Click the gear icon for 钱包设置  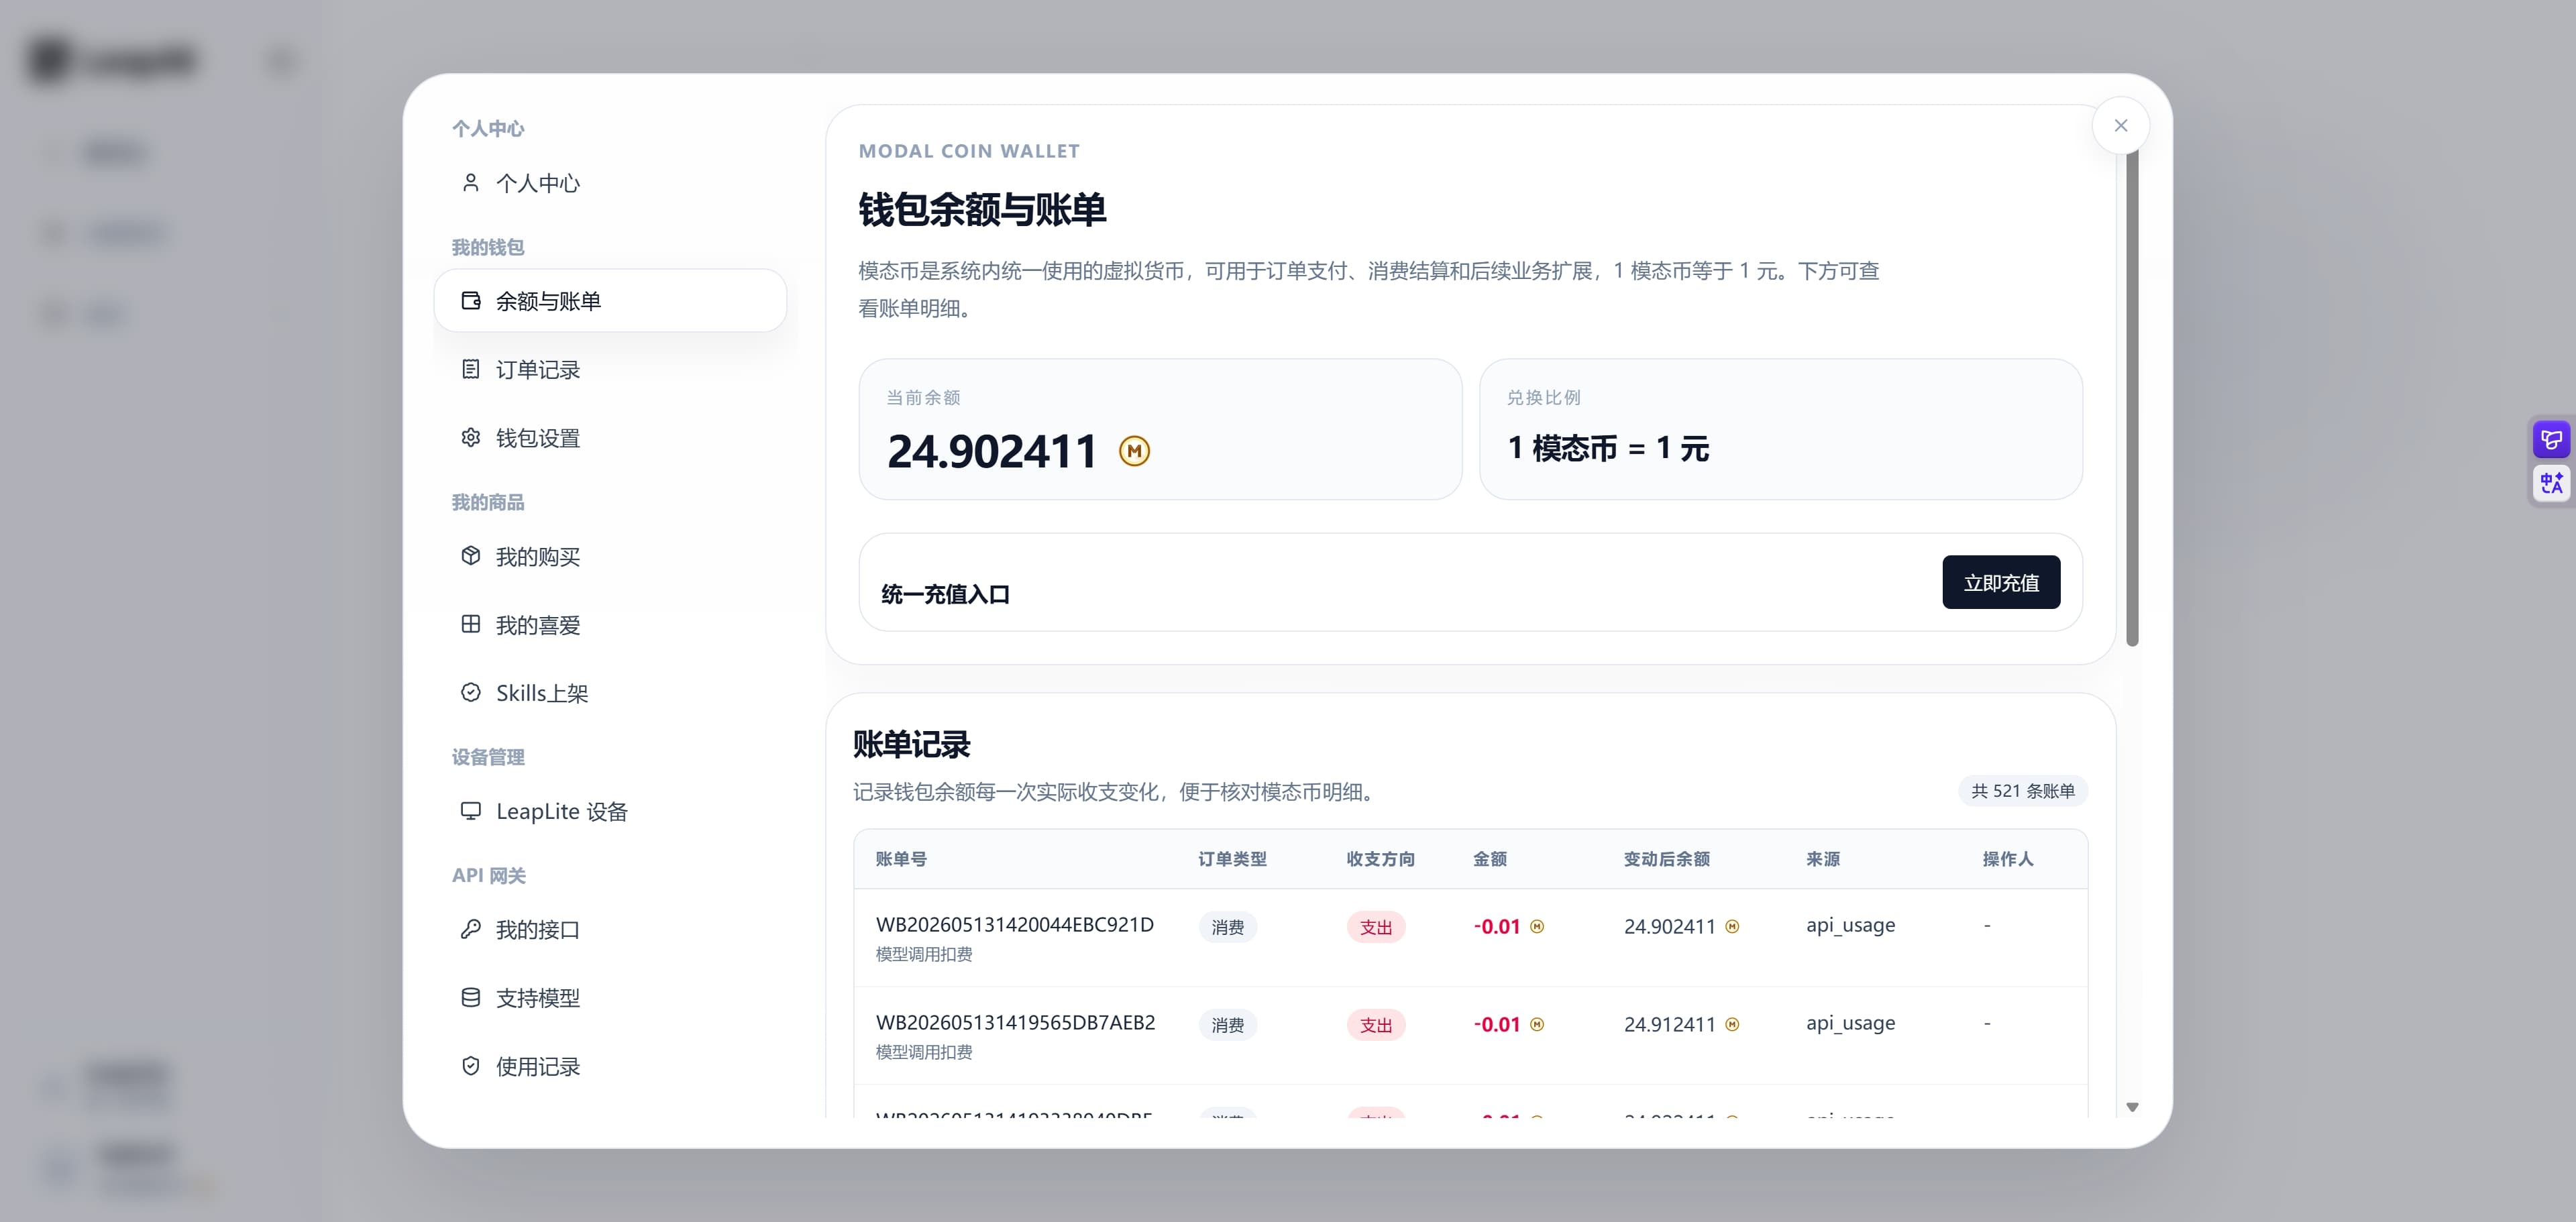pyautogui.click(x=470, y=438)
